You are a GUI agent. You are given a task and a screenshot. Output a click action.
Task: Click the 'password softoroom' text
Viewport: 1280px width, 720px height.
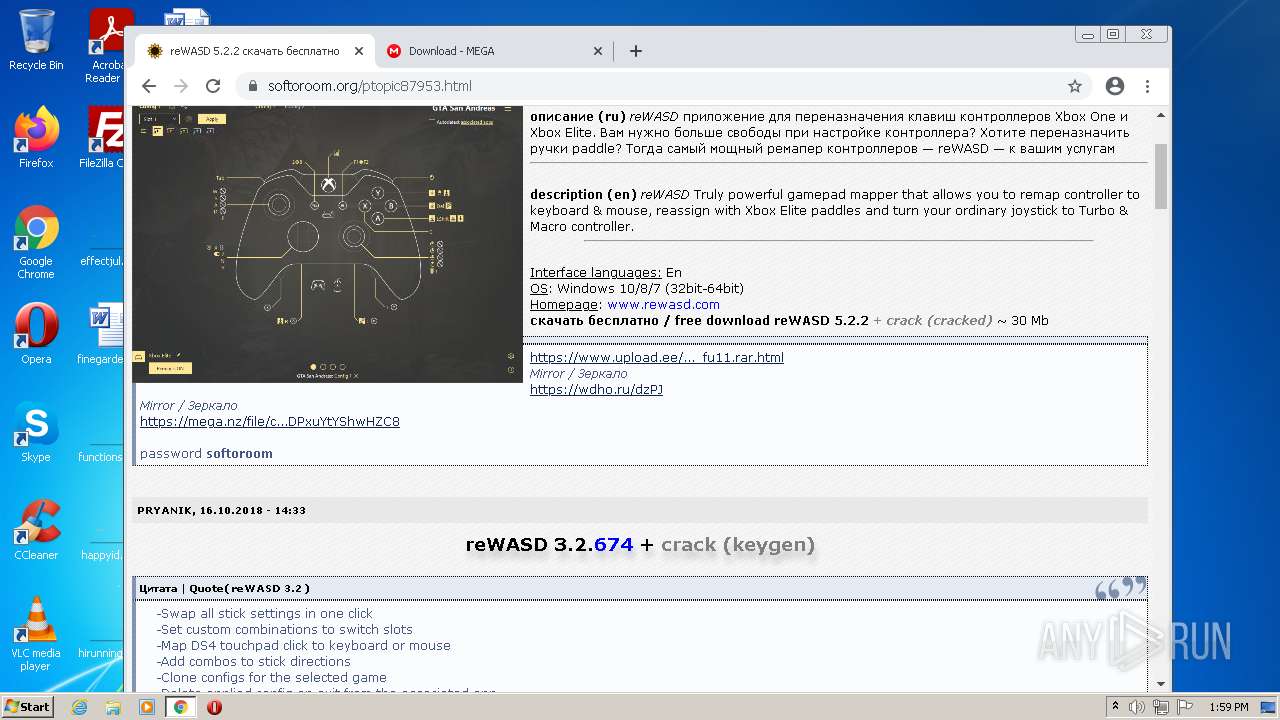tap(206, 453)
